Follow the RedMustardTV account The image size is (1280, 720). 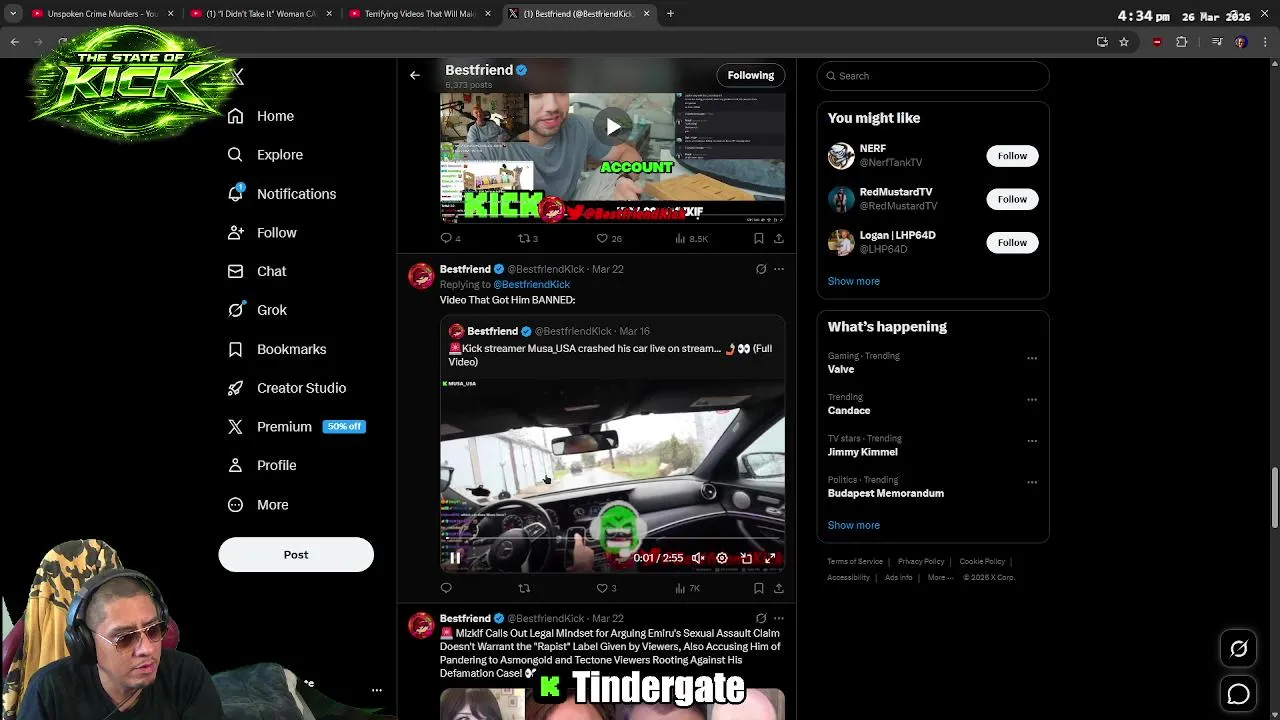click(1012, 199)
